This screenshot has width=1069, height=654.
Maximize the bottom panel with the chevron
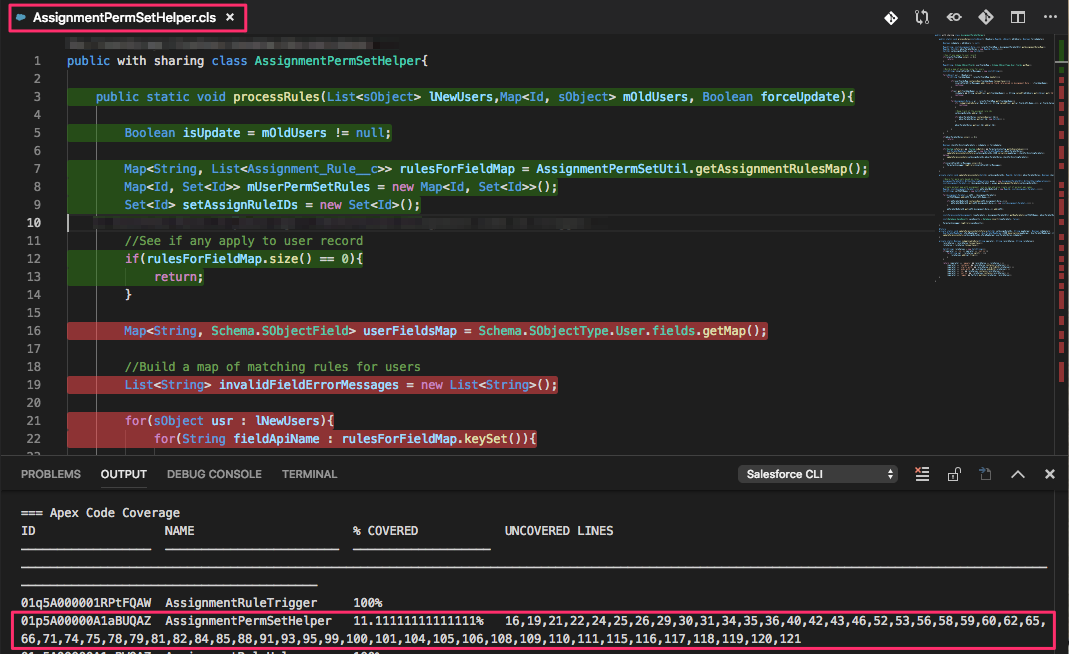click(x=1017, y=474)
